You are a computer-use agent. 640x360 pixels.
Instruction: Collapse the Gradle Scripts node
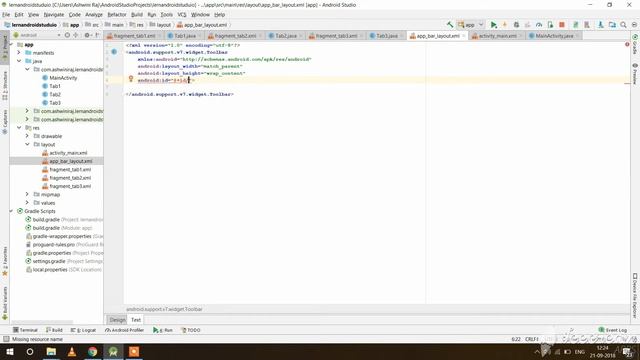coord(11,211)
